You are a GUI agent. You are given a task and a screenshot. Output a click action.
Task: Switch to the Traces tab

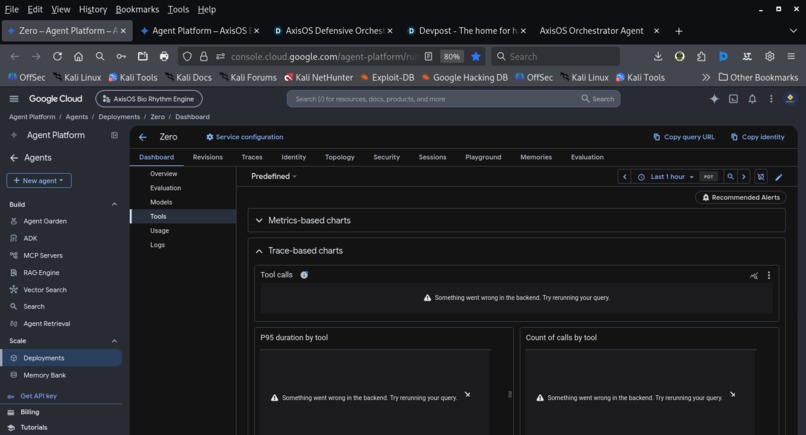point(252,157)
